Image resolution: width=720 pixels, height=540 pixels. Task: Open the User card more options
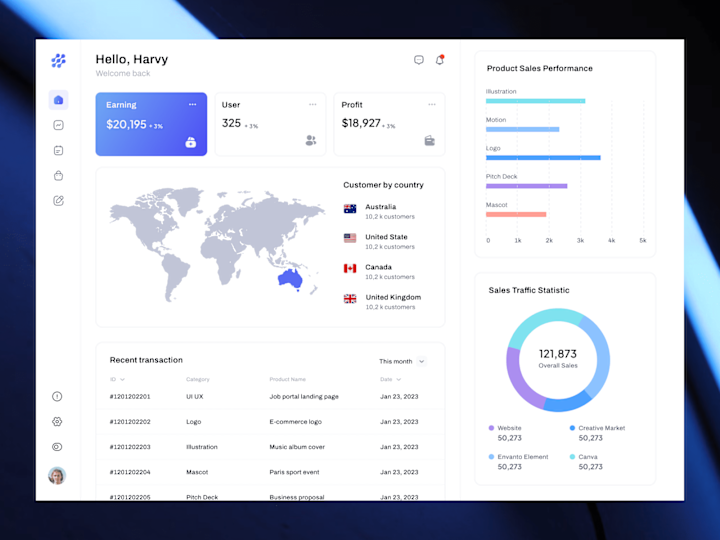coord(313,105)
